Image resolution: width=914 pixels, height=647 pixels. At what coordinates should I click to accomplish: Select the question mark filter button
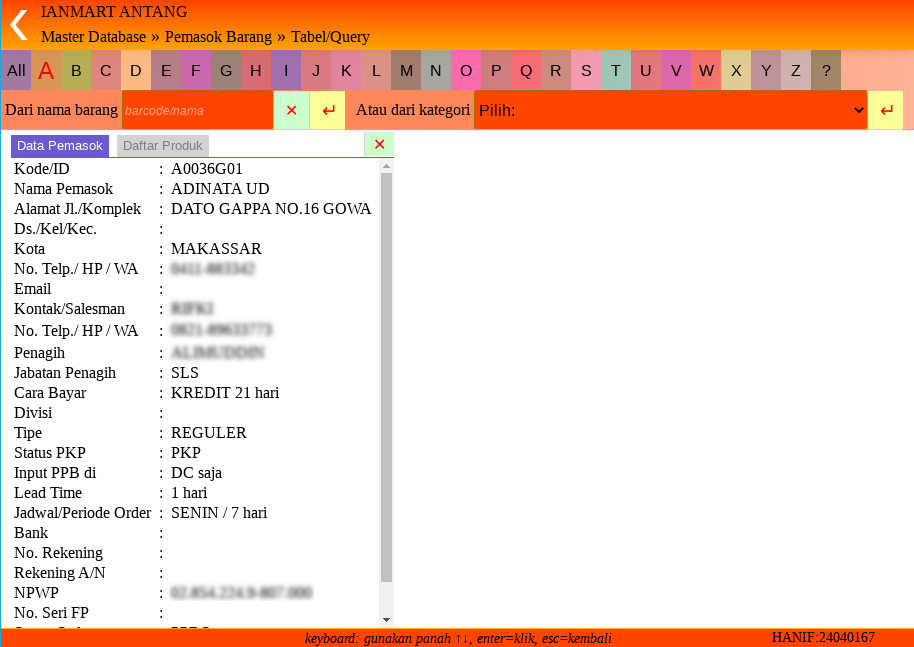[x=826, y=71]
